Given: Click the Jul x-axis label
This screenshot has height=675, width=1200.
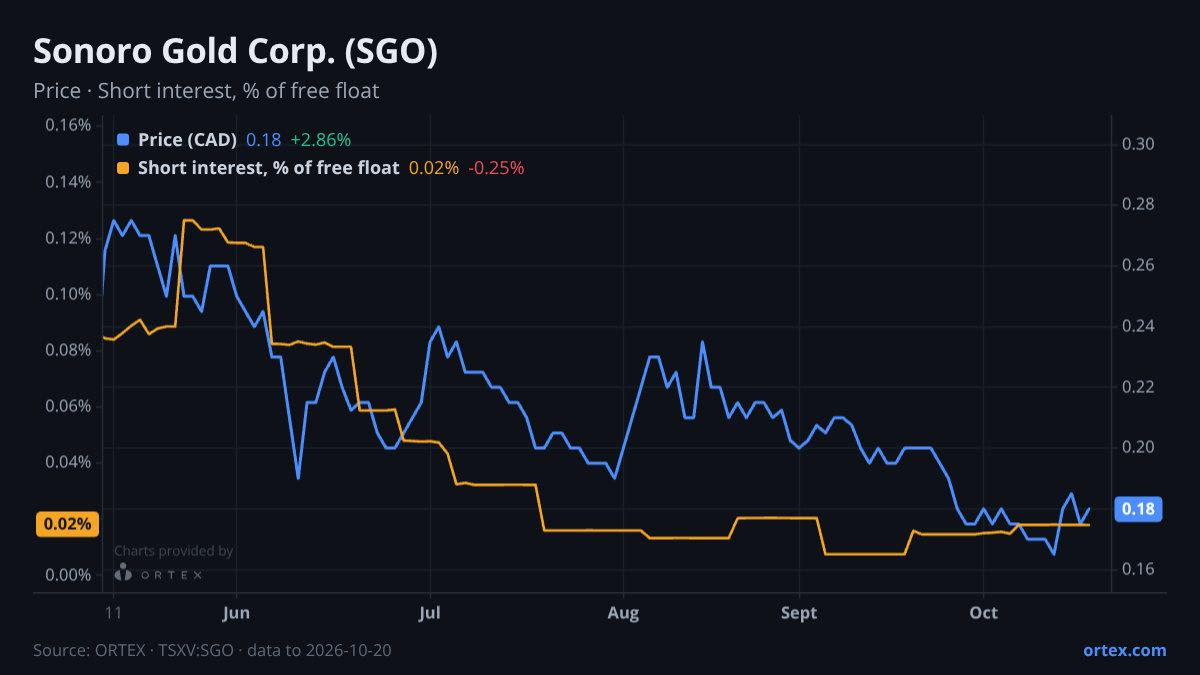Looking at the screenshot, I should click(x=430, y=612).
